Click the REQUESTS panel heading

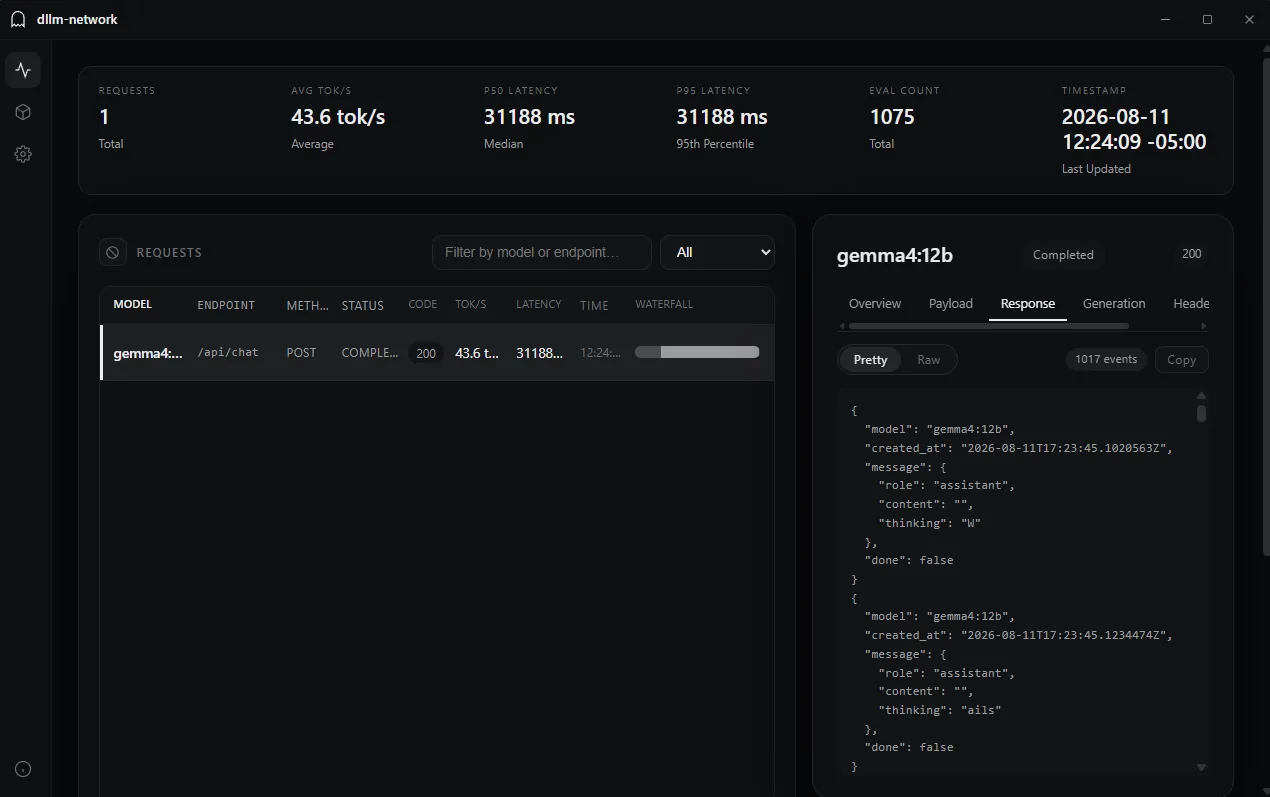tap(169, 253)
